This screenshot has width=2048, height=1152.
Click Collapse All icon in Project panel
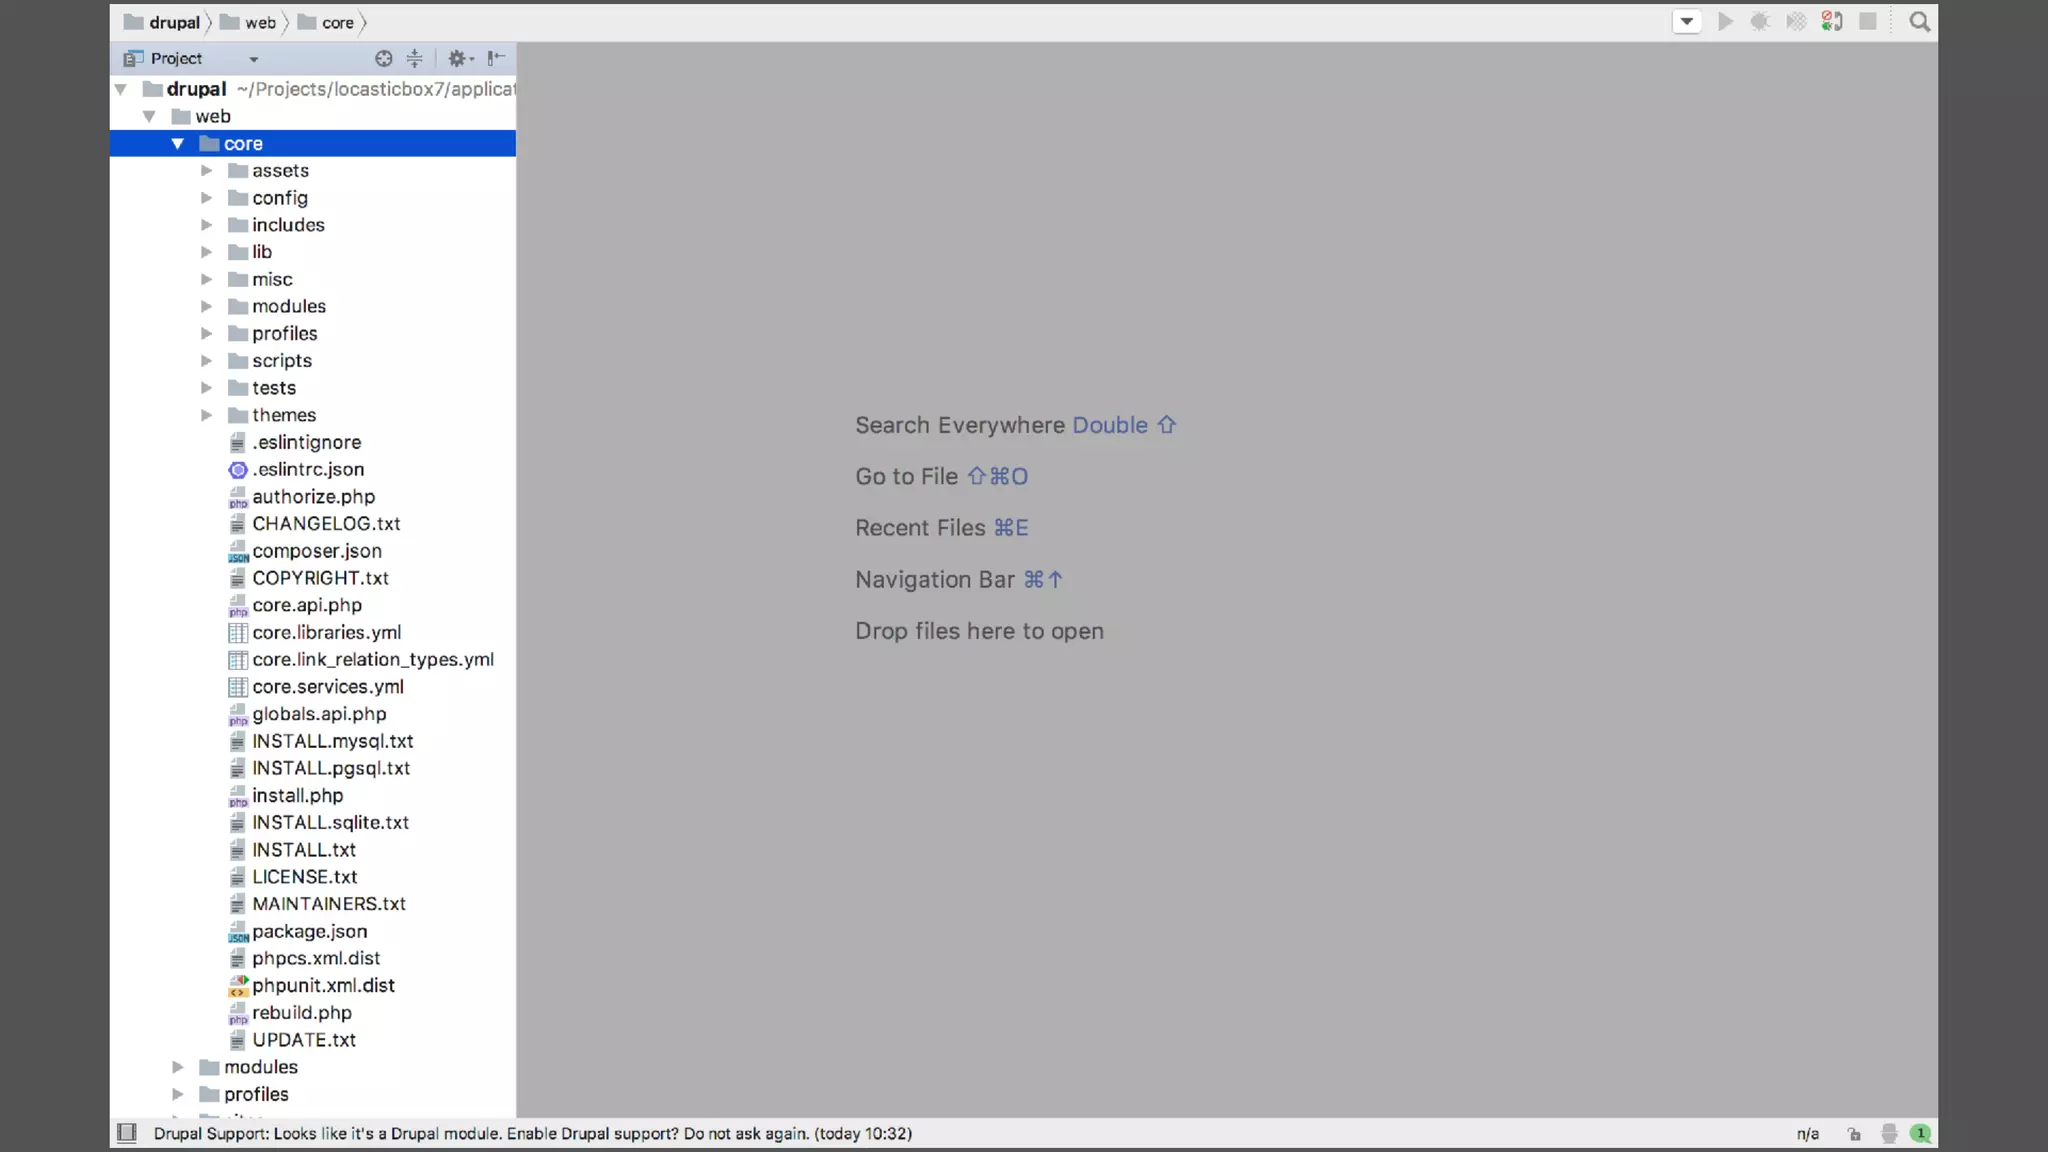pos(414,59)
